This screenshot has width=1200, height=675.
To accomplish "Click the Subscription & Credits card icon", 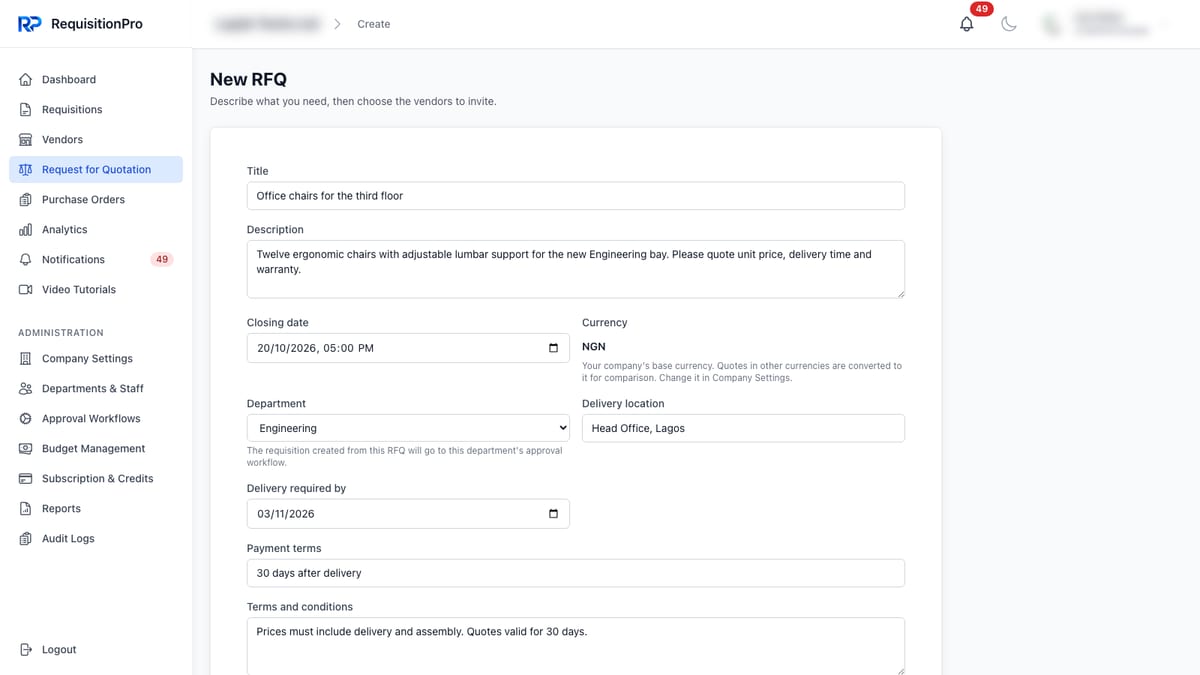I will pyautogui.click(x=26, y=478).
